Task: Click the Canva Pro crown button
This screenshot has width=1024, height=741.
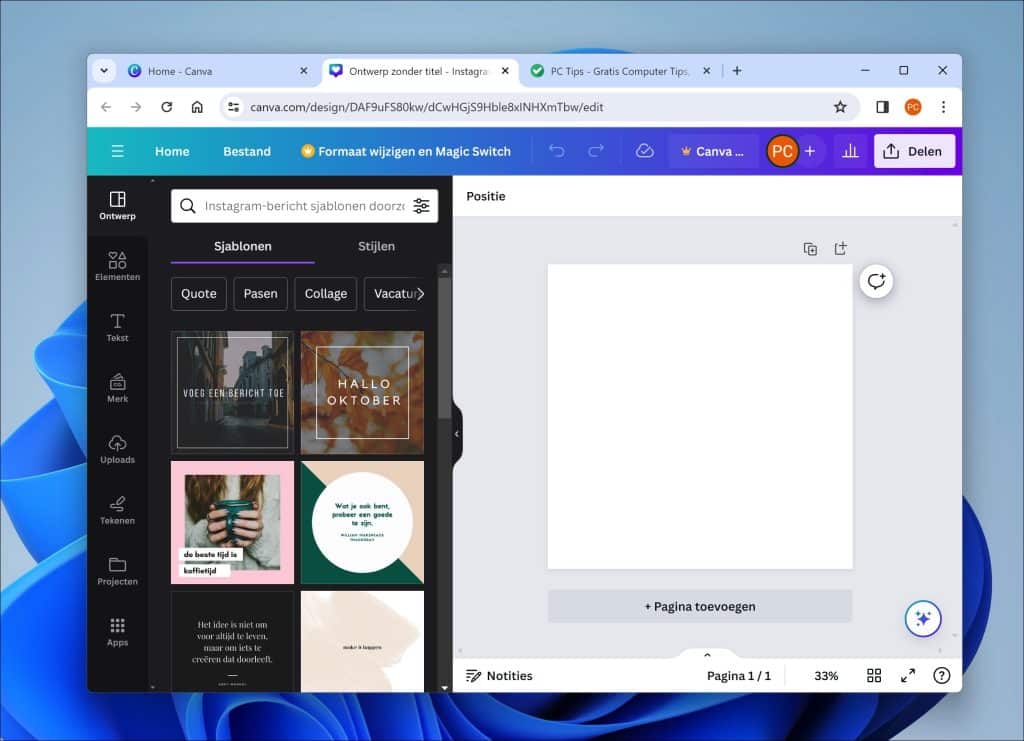Action: point(713,151)
